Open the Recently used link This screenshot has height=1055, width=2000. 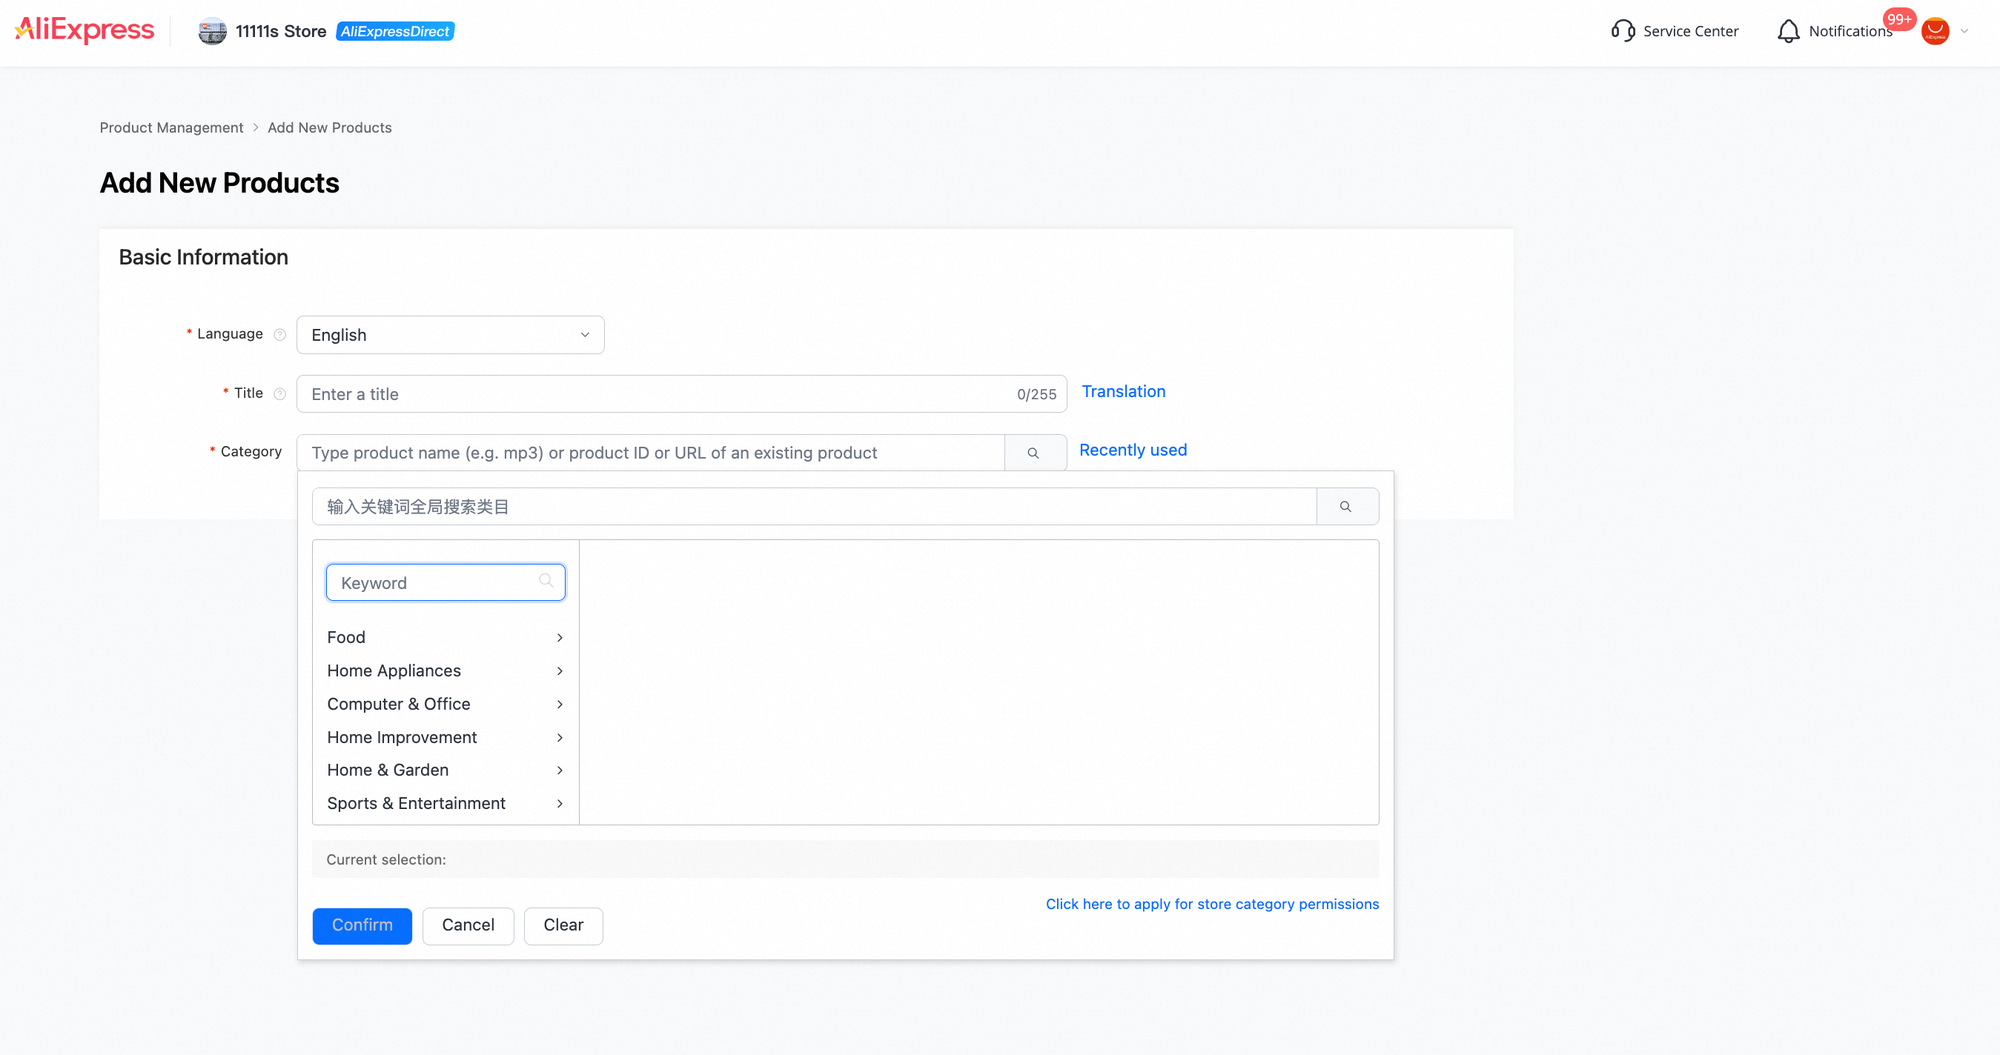point(1133,450)
